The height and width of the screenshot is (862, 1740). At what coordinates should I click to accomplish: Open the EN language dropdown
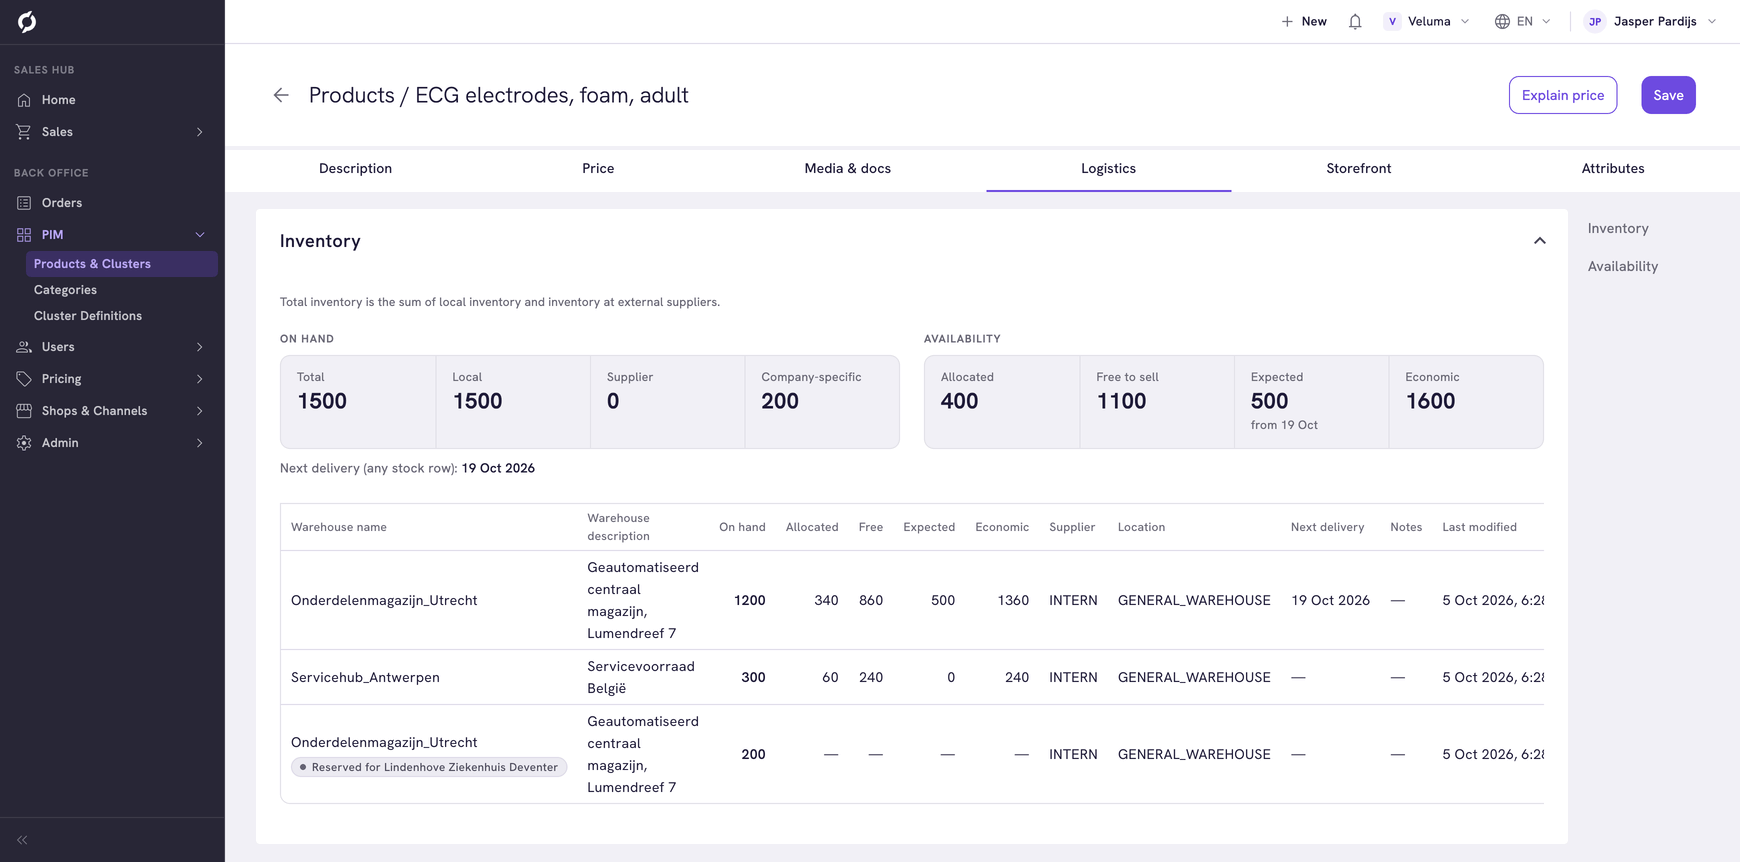point(1523,21)
